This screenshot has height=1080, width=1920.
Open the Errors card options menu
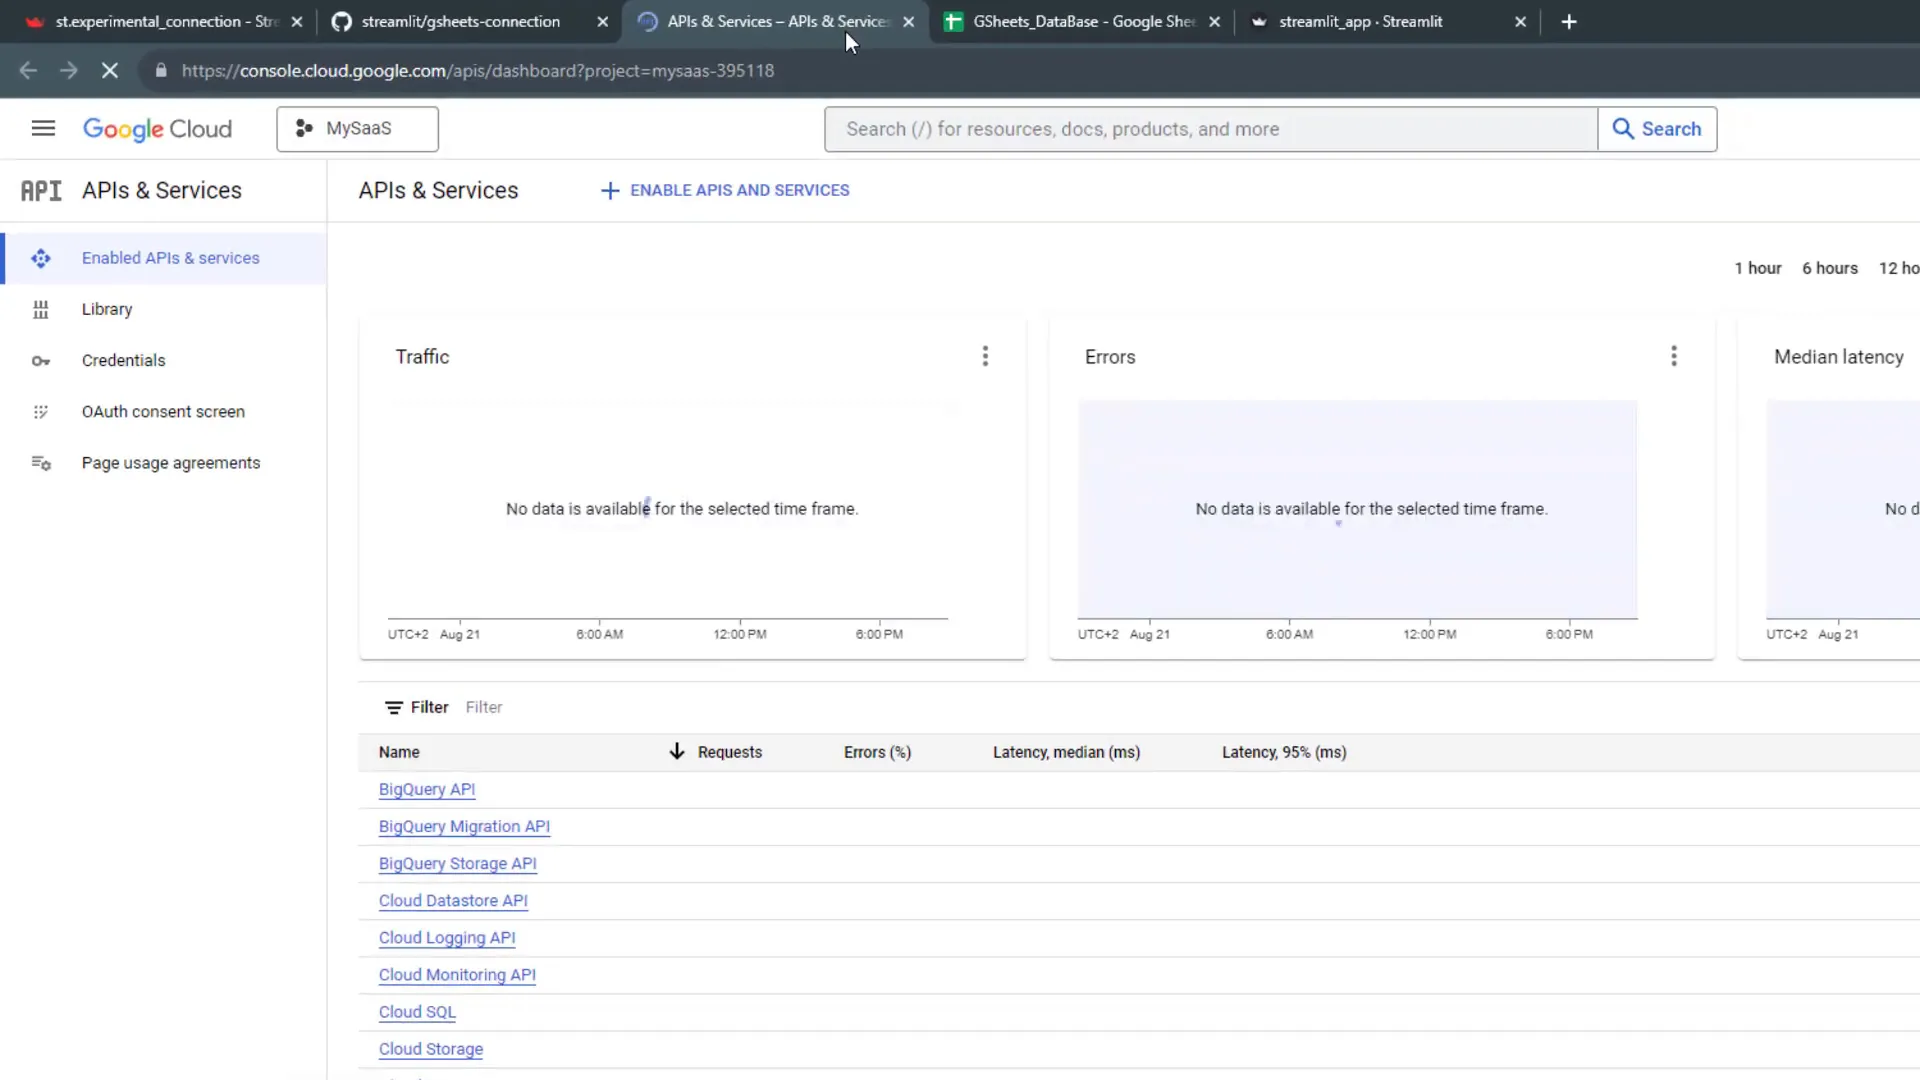[x=1673, y=355]
